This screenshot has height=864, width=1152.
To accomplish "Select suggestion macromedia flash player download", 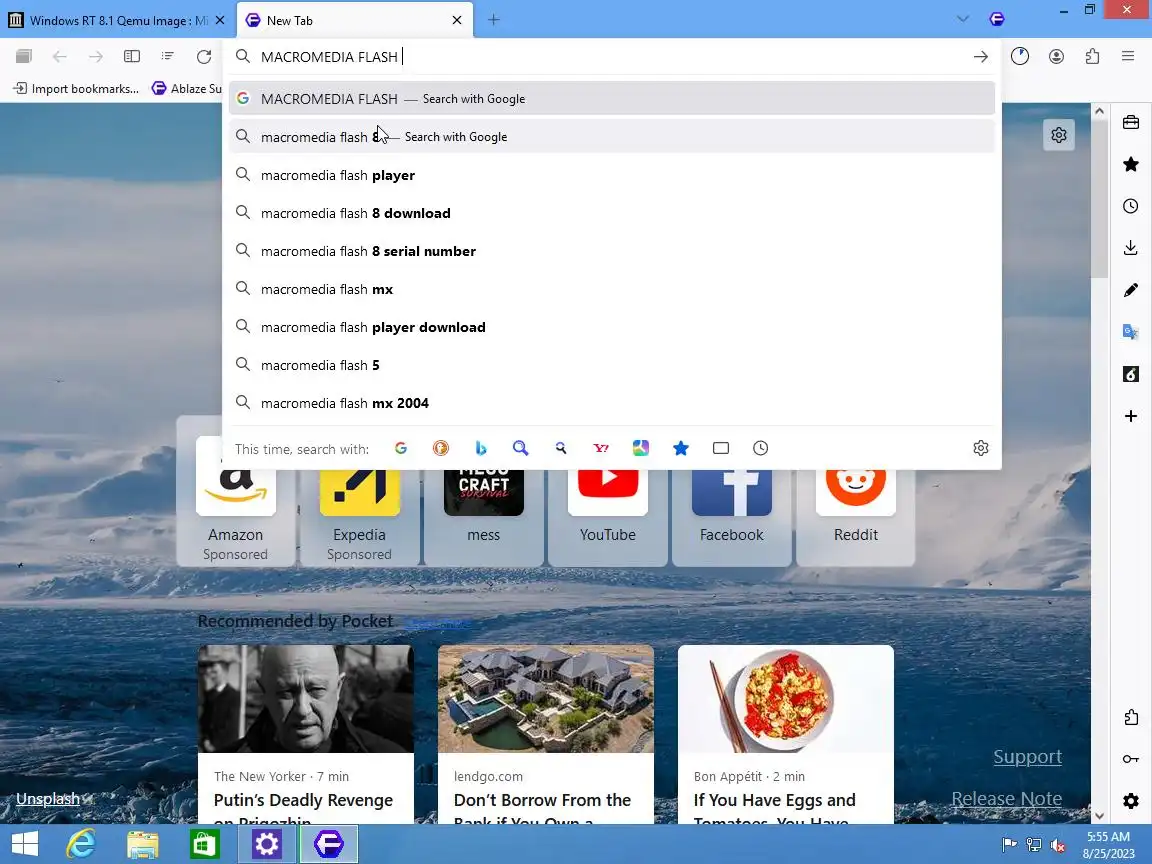I will tap(611, 328).
